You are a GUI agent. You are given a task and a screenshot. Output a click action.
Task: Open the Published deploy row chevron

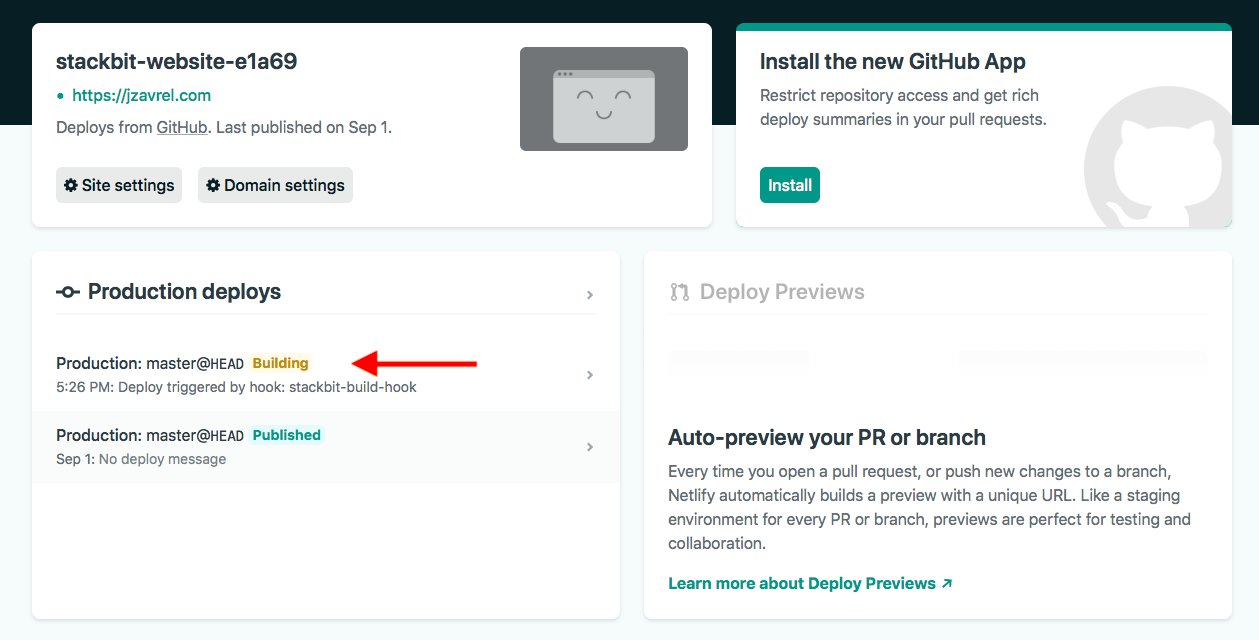[590, 447]
